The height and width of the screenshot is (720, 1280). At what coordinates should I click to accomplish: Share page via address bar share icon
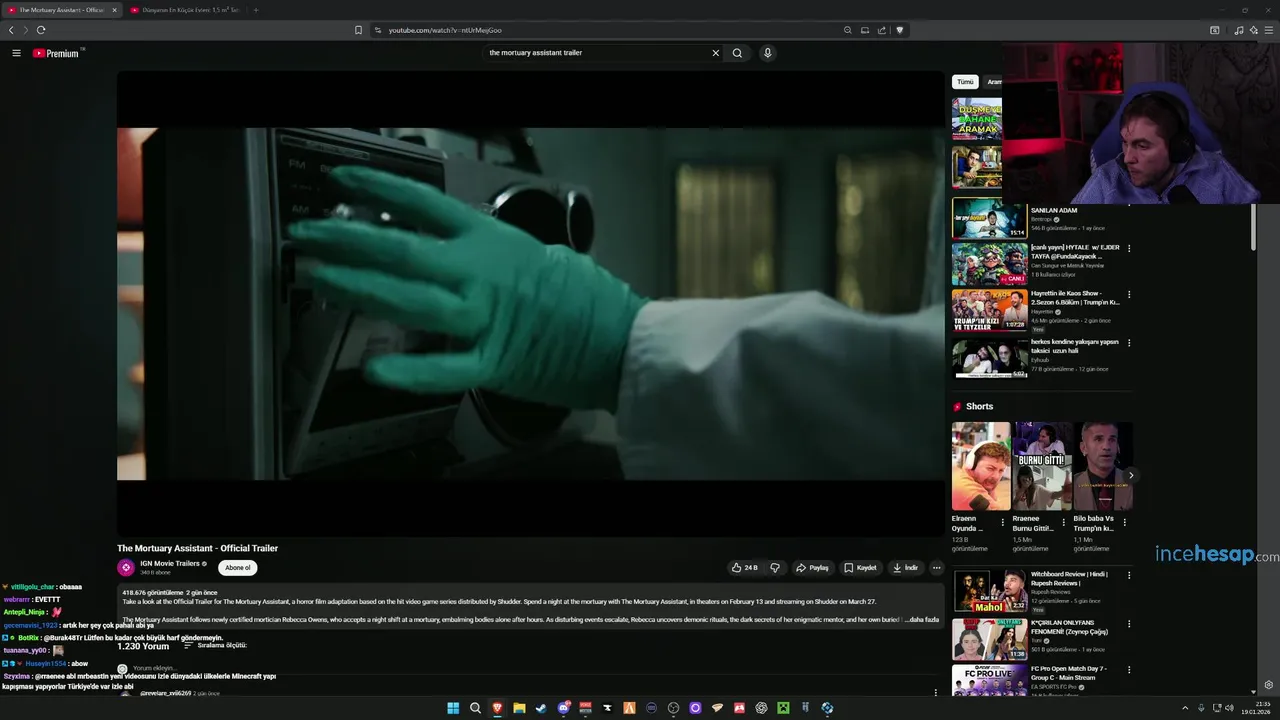click(882, 30)
